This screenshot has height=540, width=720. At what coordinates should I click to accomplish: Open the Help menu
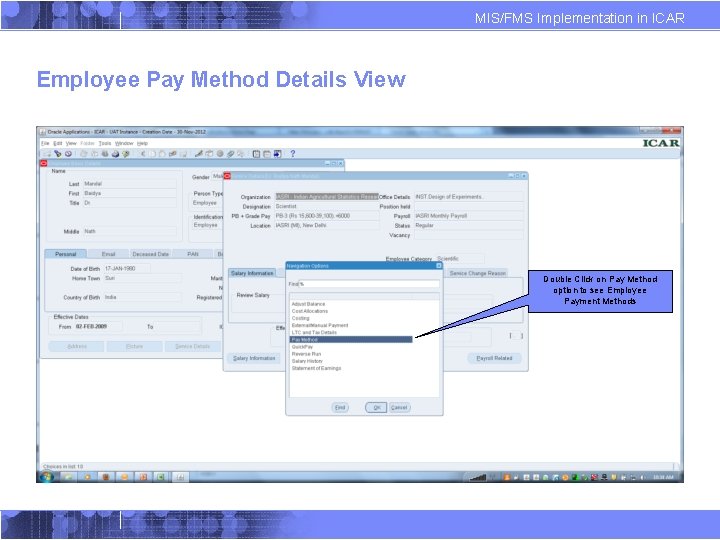(x=142, y=143)
